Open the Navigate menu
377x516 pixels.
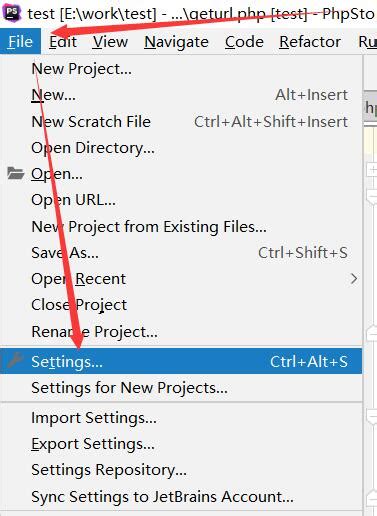pos(176,42)
